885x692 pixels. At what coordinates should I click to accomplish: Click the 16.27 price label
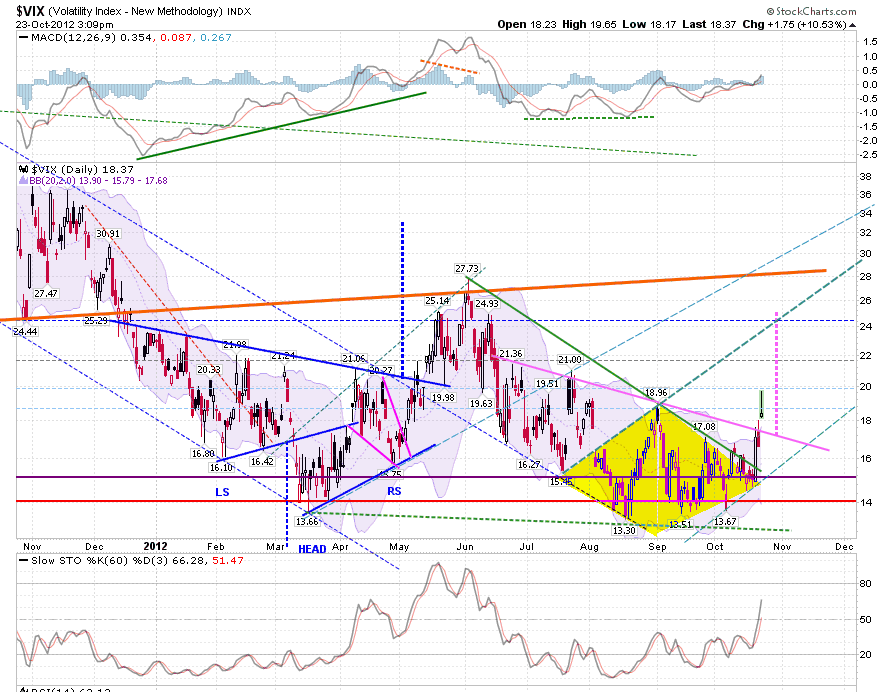tap(529, 465)
